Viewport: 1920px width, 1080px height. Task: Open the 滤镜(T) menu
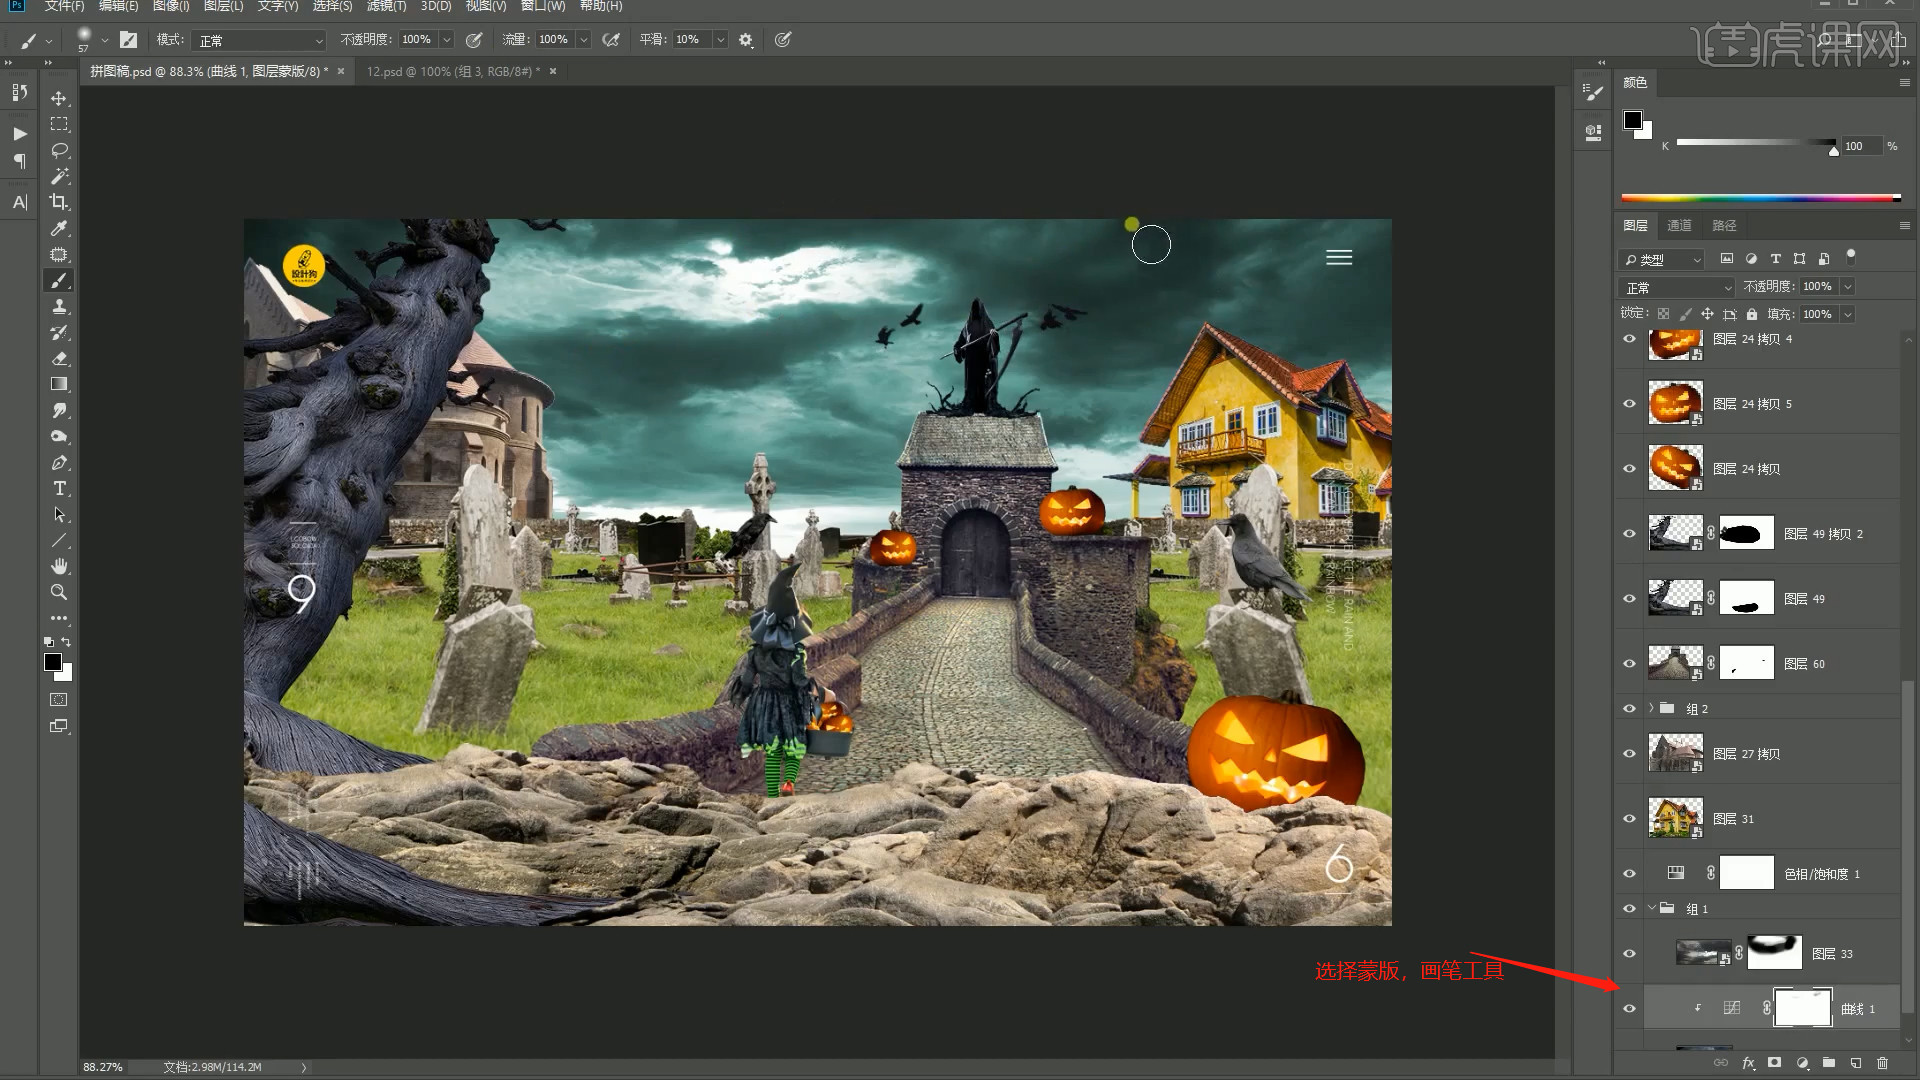386,6
